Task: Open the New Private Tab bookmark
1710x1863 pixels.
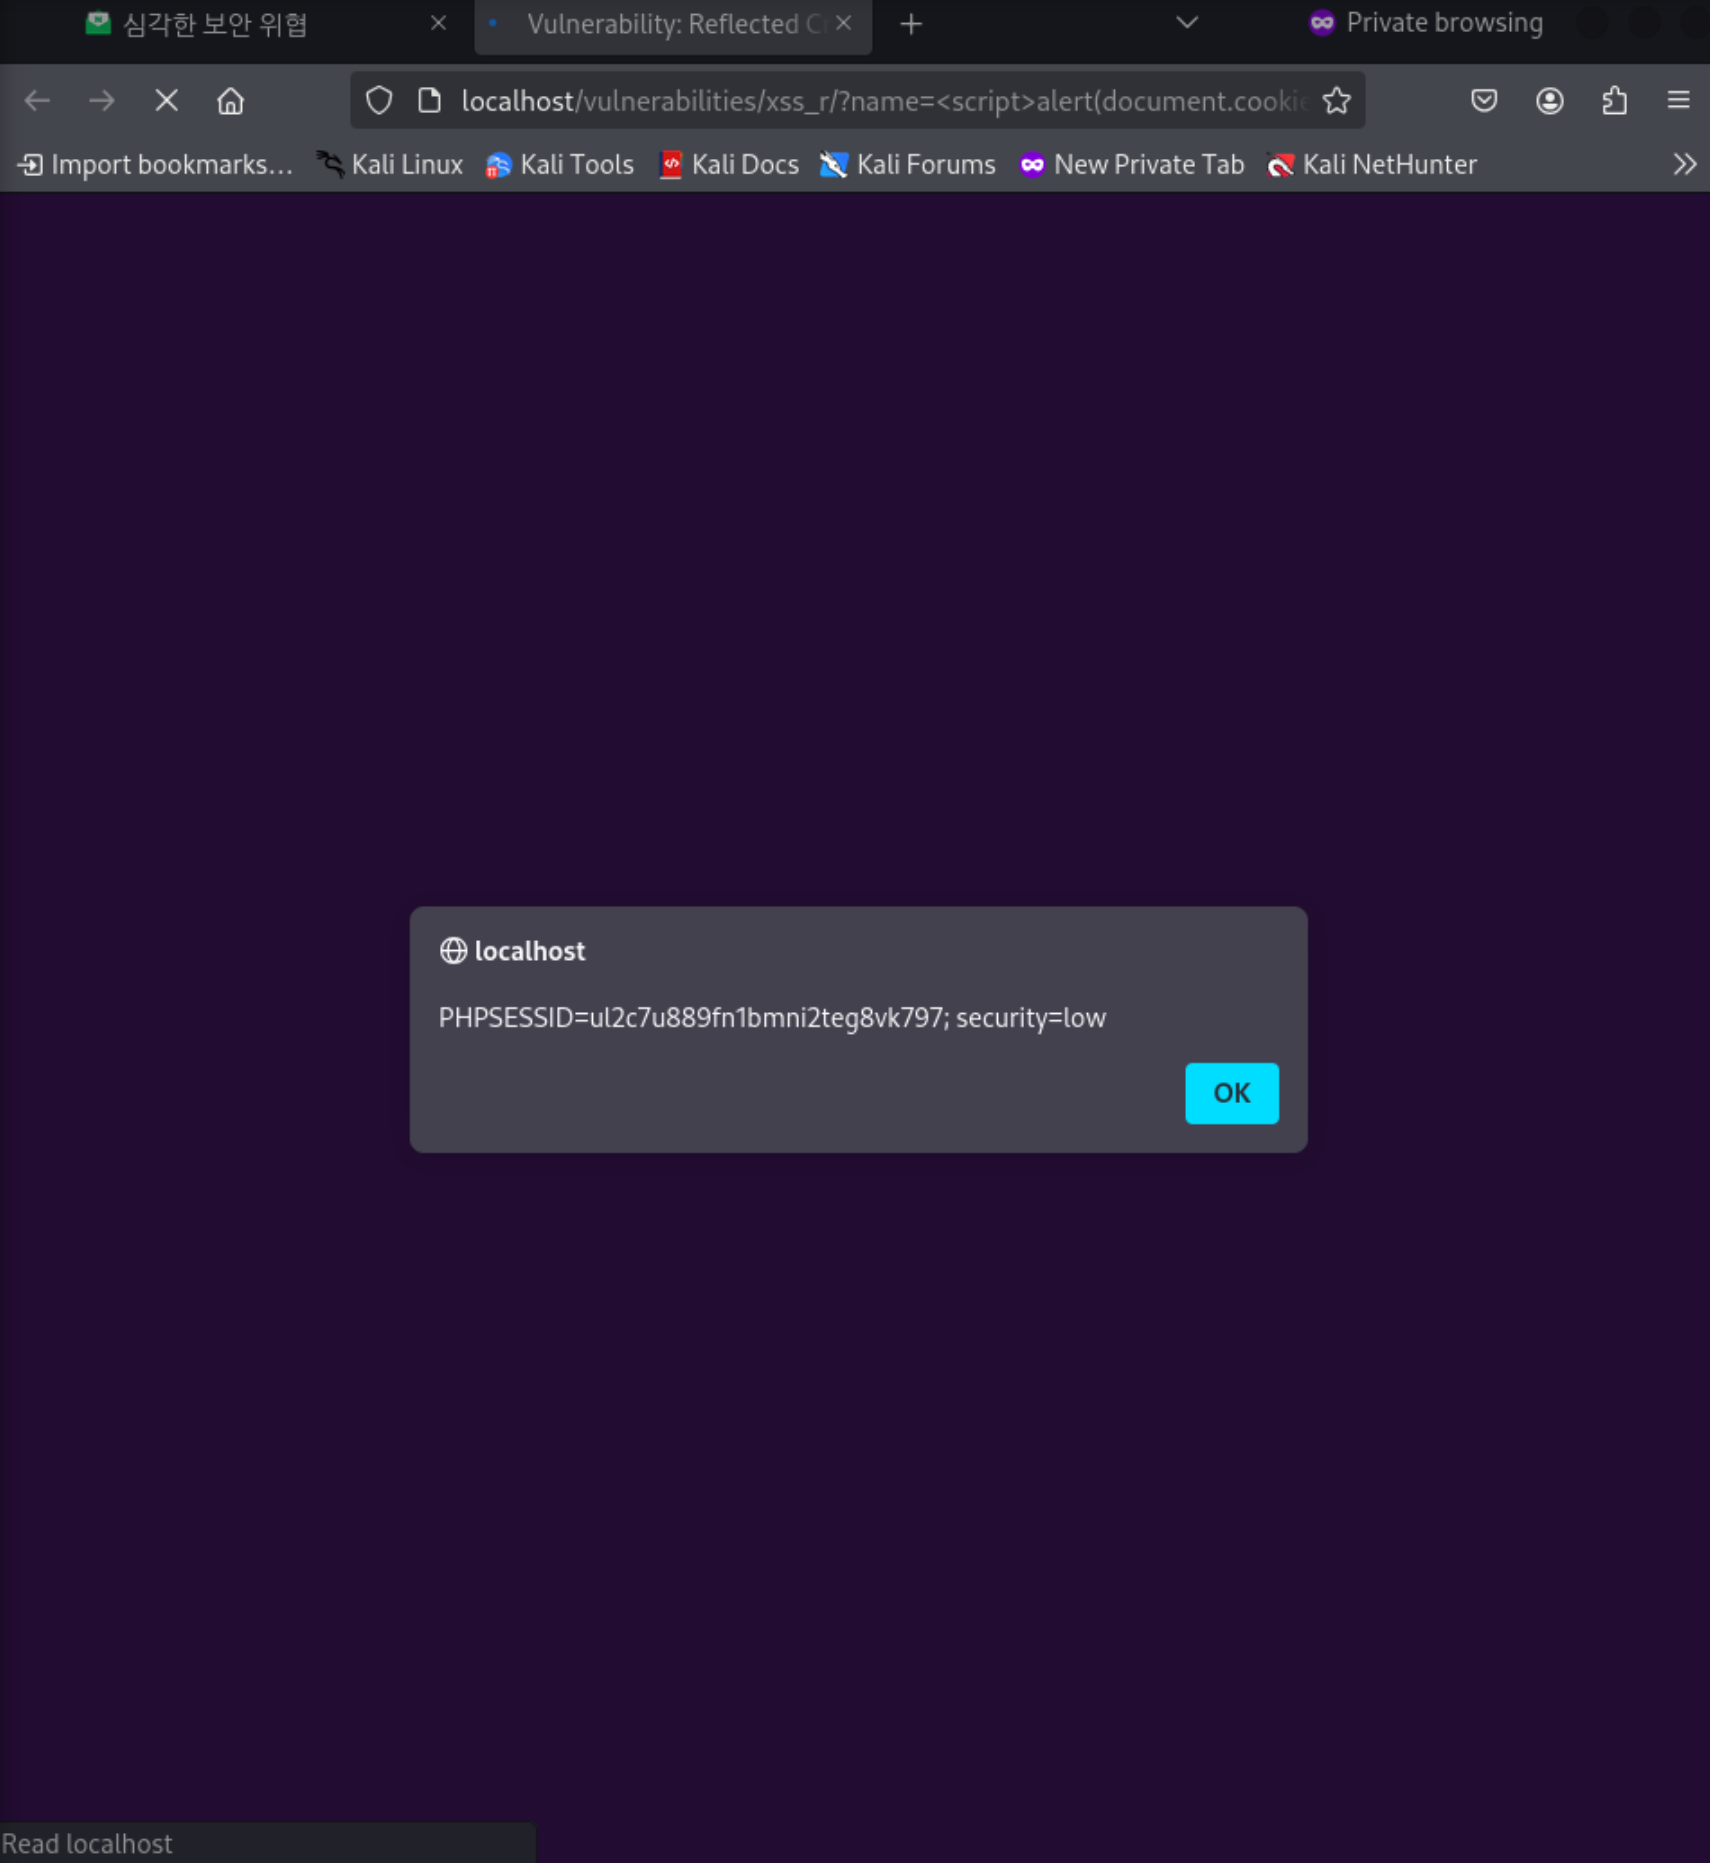Action: pyautogui.click(x=1132, y=164)
